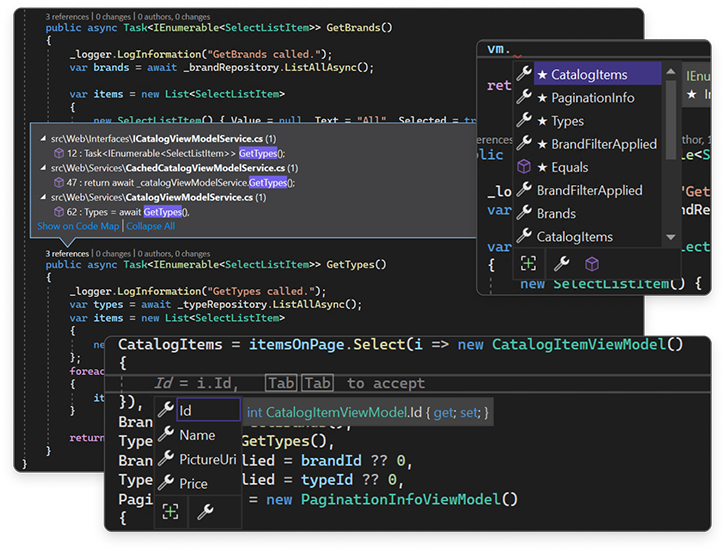This screenshot has width=725, height=551.
Task: Toggle properties wrench filter in vm. completion list
Action: pos(562,264)
